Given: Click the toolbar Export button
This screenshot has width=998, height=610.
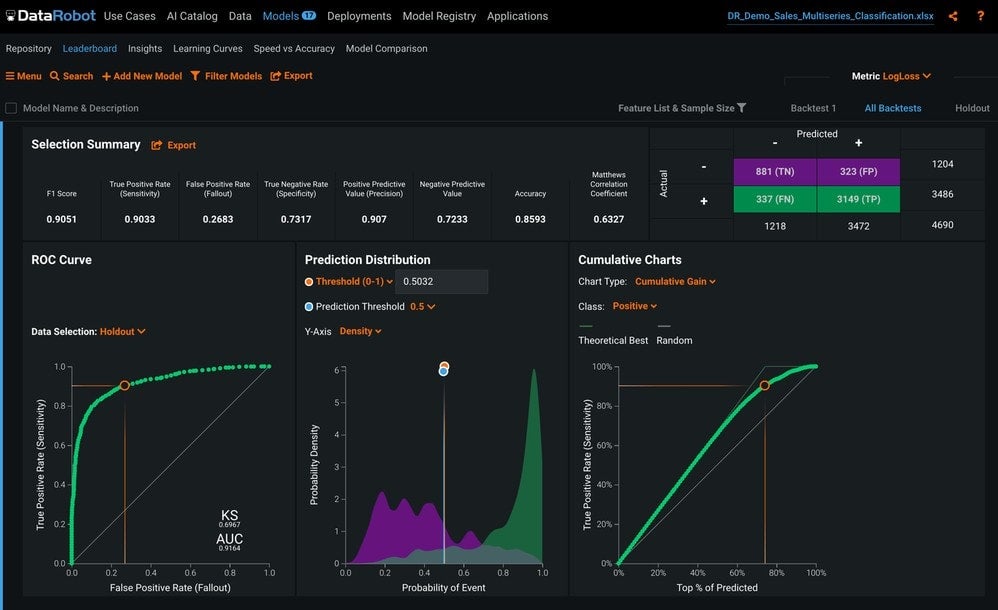Looking at the screenshot, I should [x=292, y=76].
